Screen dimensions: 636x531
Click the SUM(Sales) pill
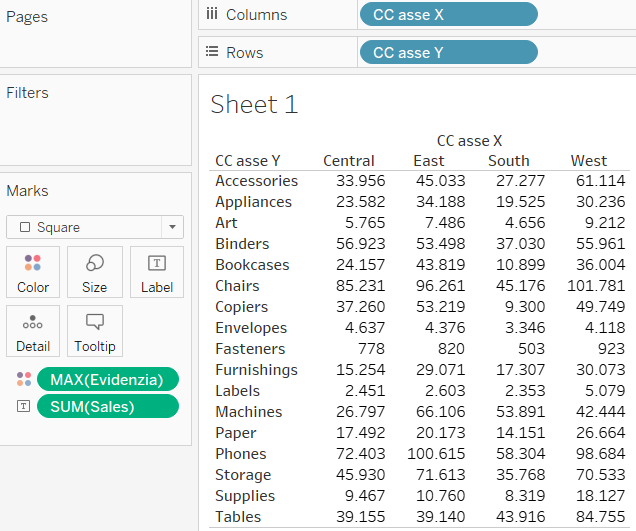pos(107,406)
